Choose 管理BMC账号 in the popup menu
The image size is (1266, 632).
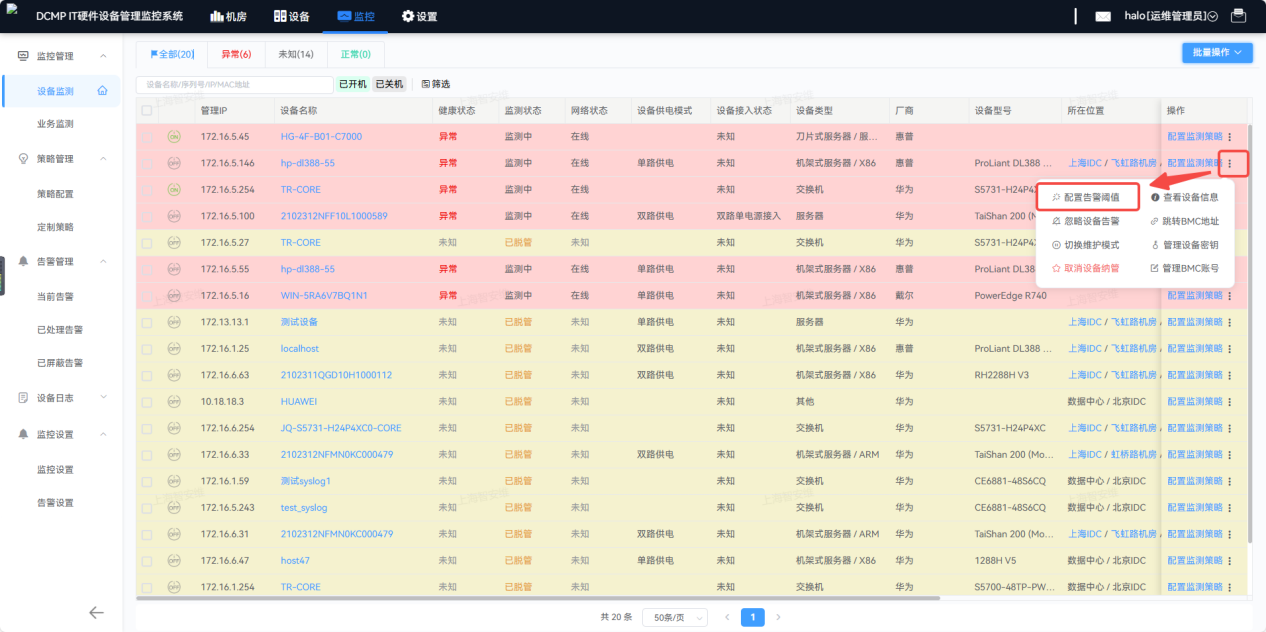pos(1184,268)
